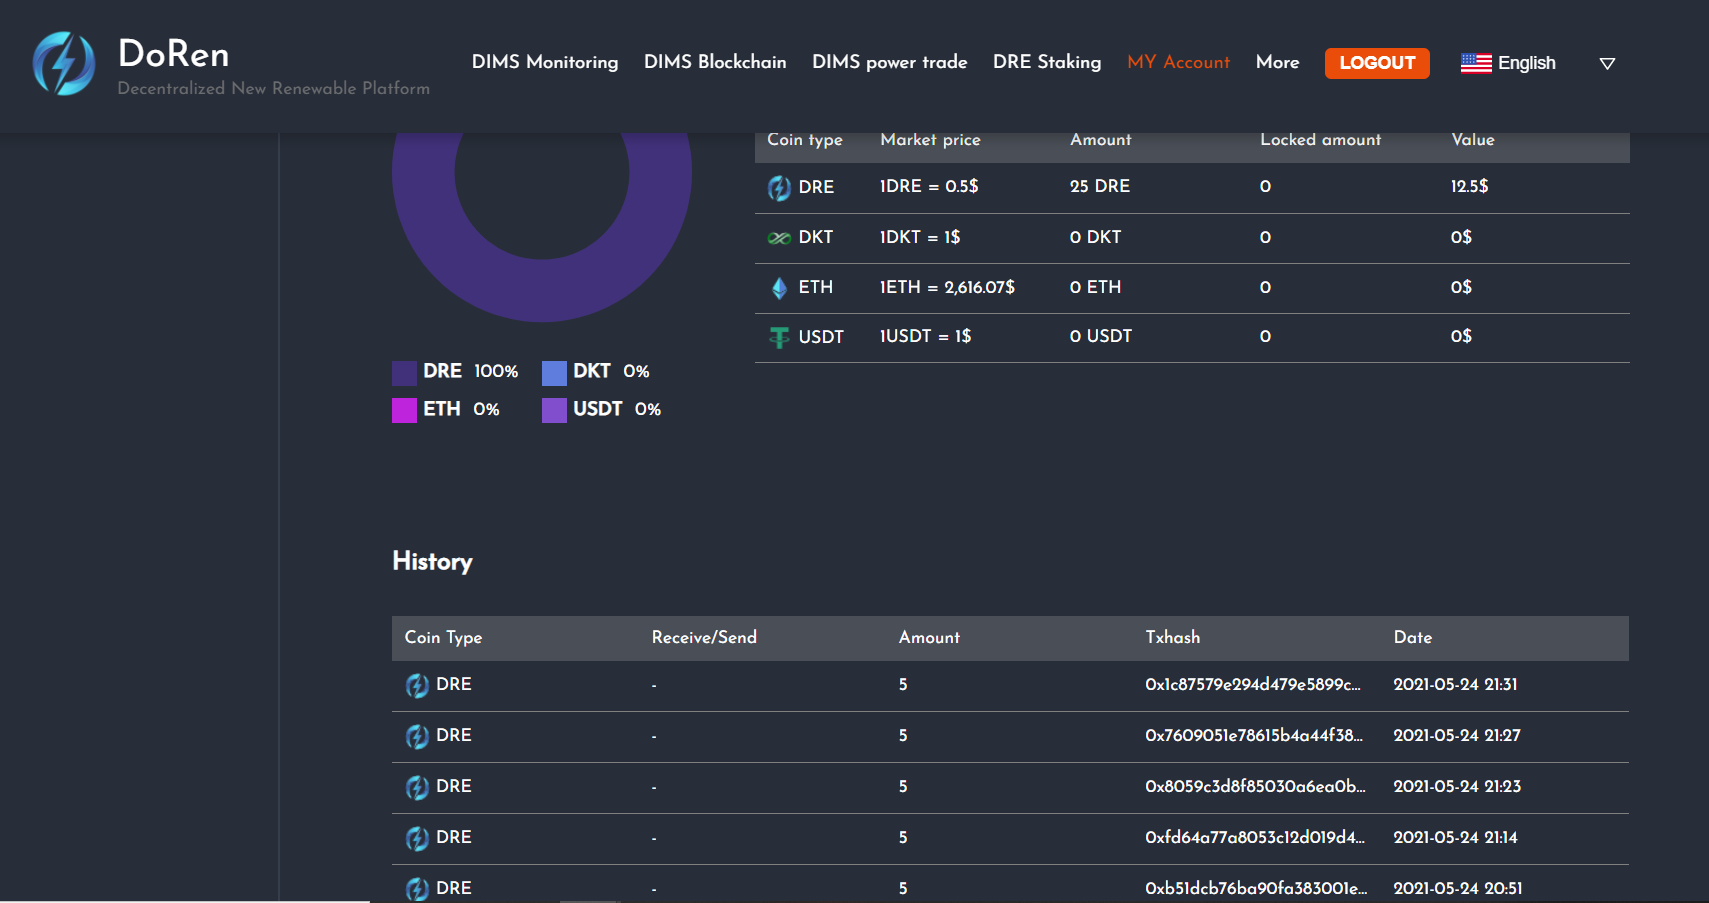Click DRE icon in the 21:23 history row

(x=417, y=787)
